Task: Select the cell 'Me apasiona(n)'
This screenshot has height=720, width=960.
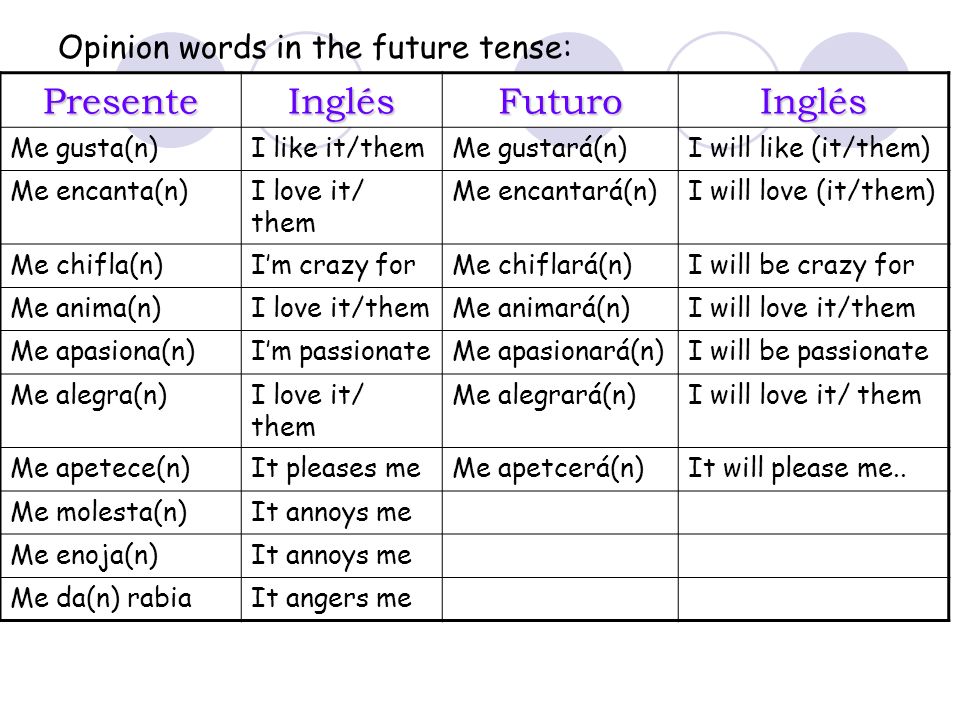Action: [121, 353]
